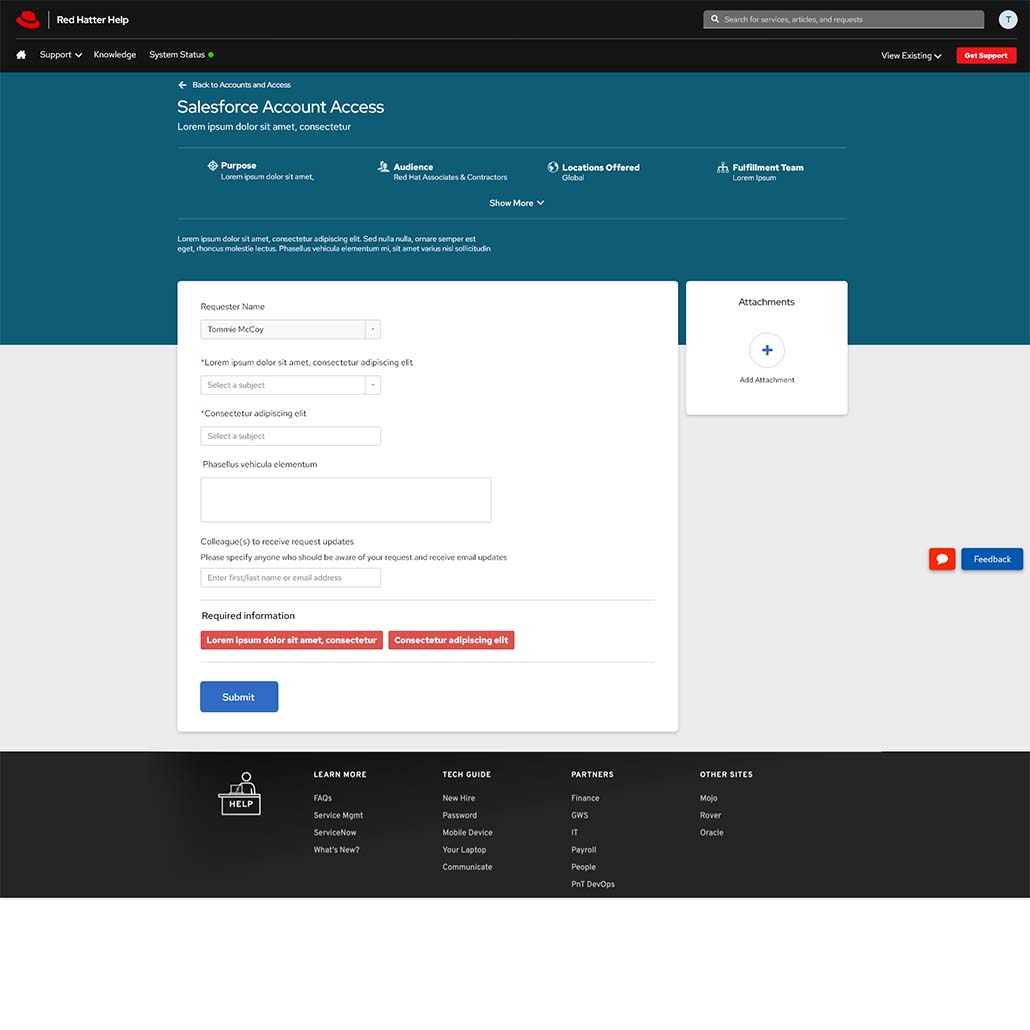
Task: Click the Locations Offered globe icon
Action: pos(553,168)
